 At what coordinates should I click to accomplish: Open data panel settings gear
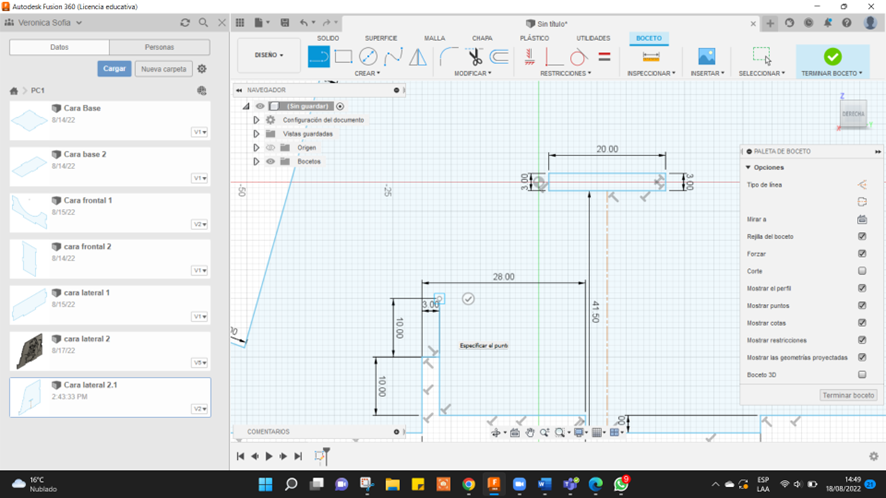click(x=202, y=68)
